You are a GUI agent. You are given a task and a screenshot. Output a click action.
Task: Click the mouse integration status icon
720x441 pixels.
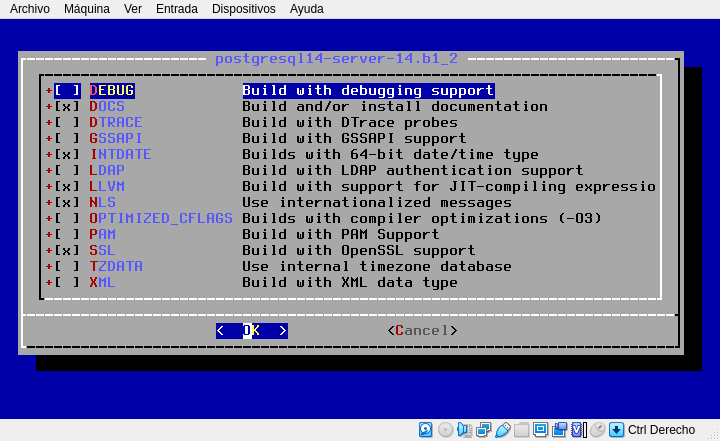pos(597,430)
